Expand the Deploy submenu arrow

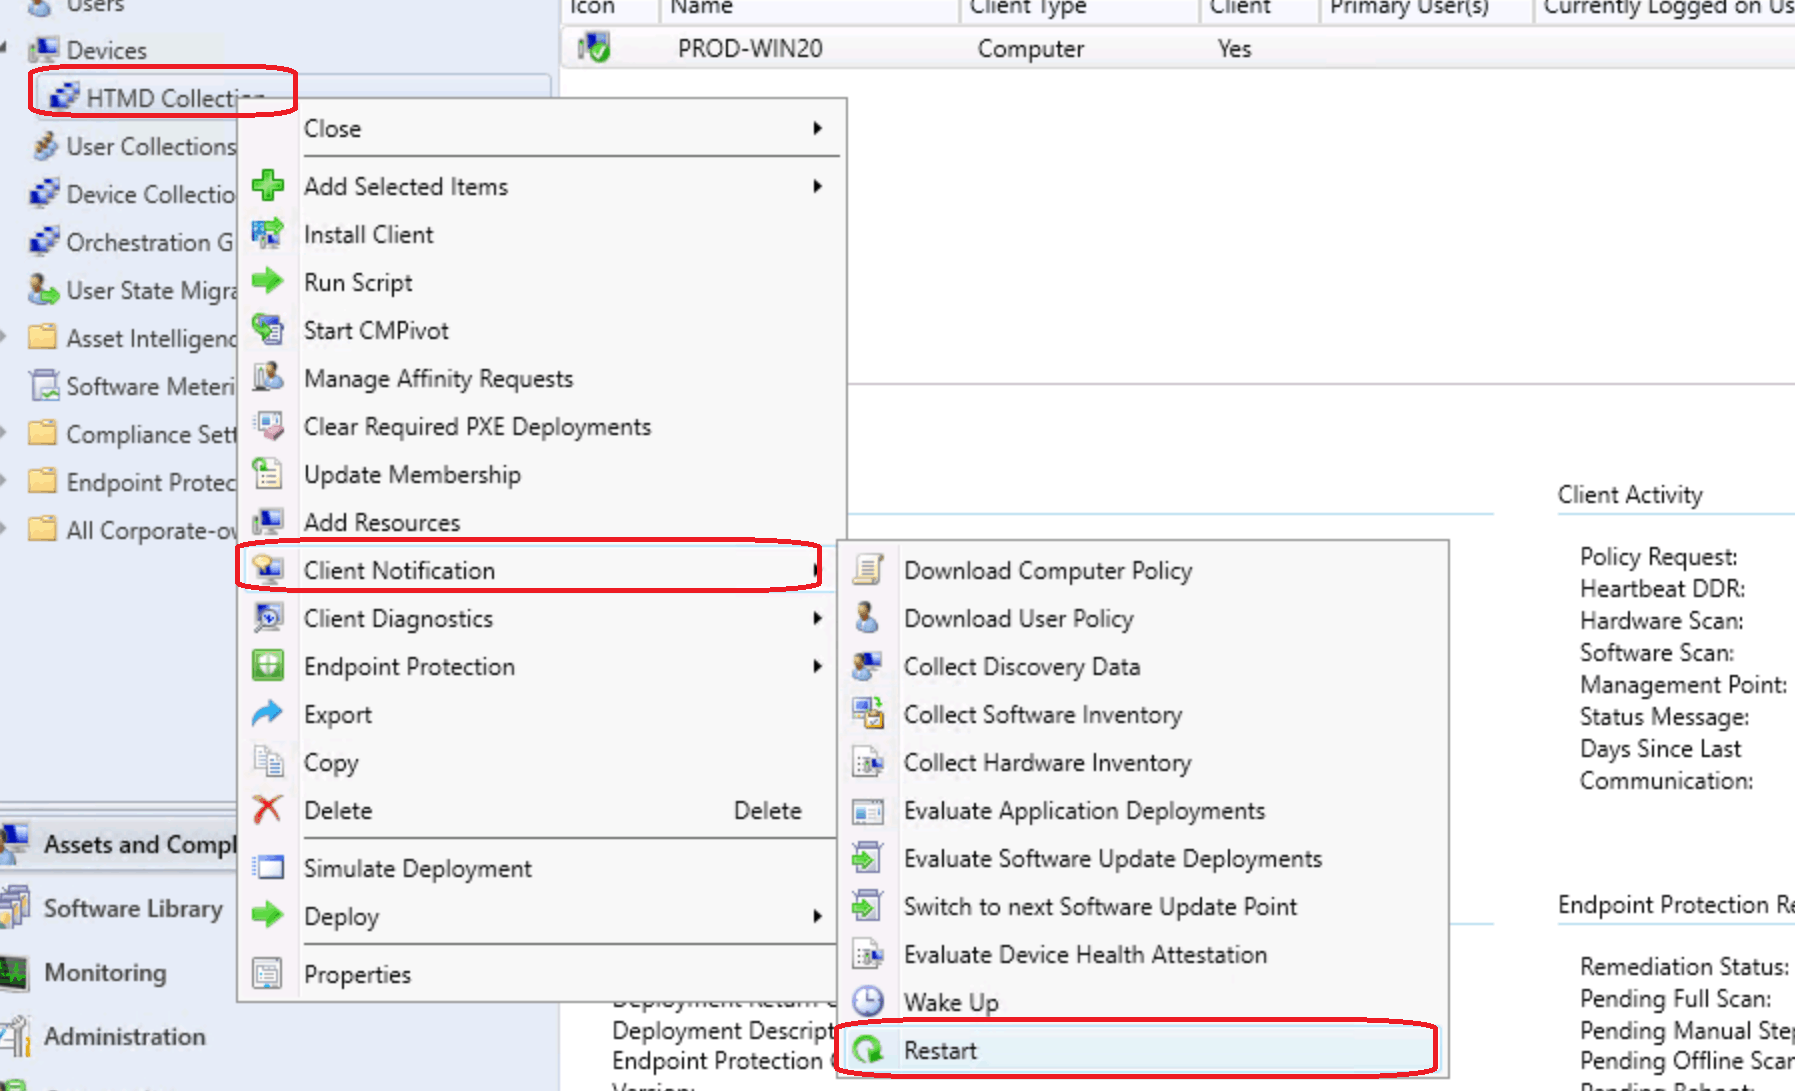pyautogui.click(x=819, y=917)
